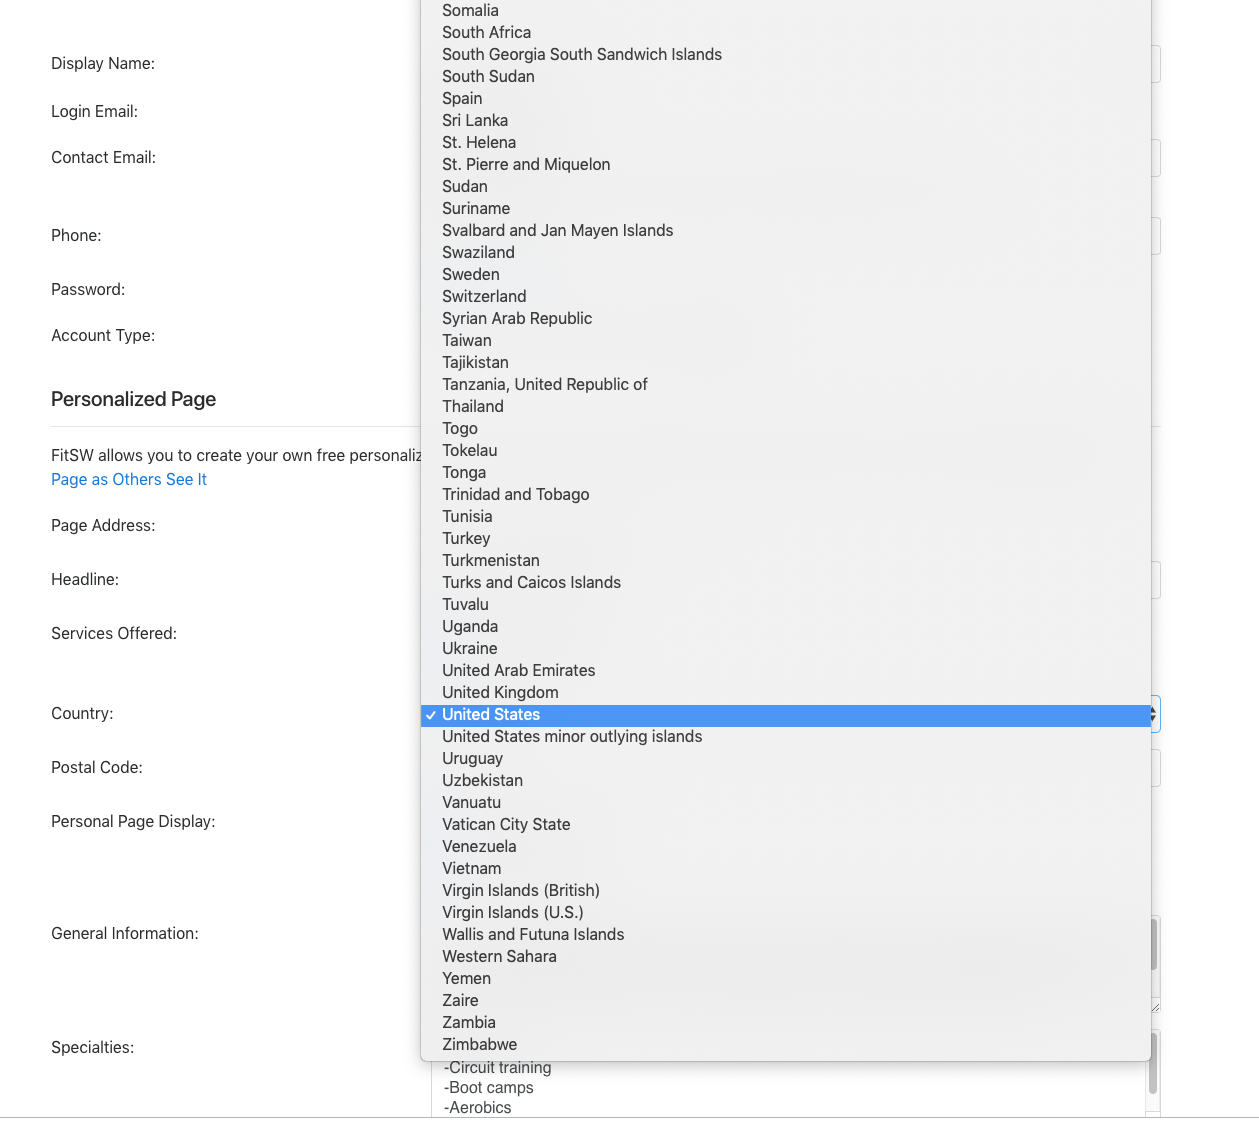Choose Vatican City State

point(786,825)
